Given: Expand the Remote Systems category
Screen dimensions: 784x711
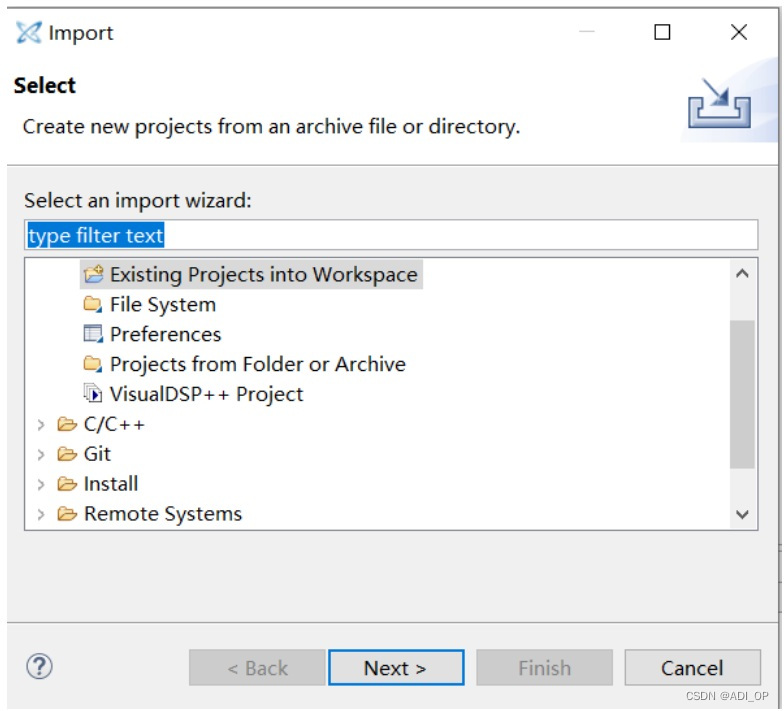Looking at the screenshot, I should pyautogui.click(x=41, y=514).
